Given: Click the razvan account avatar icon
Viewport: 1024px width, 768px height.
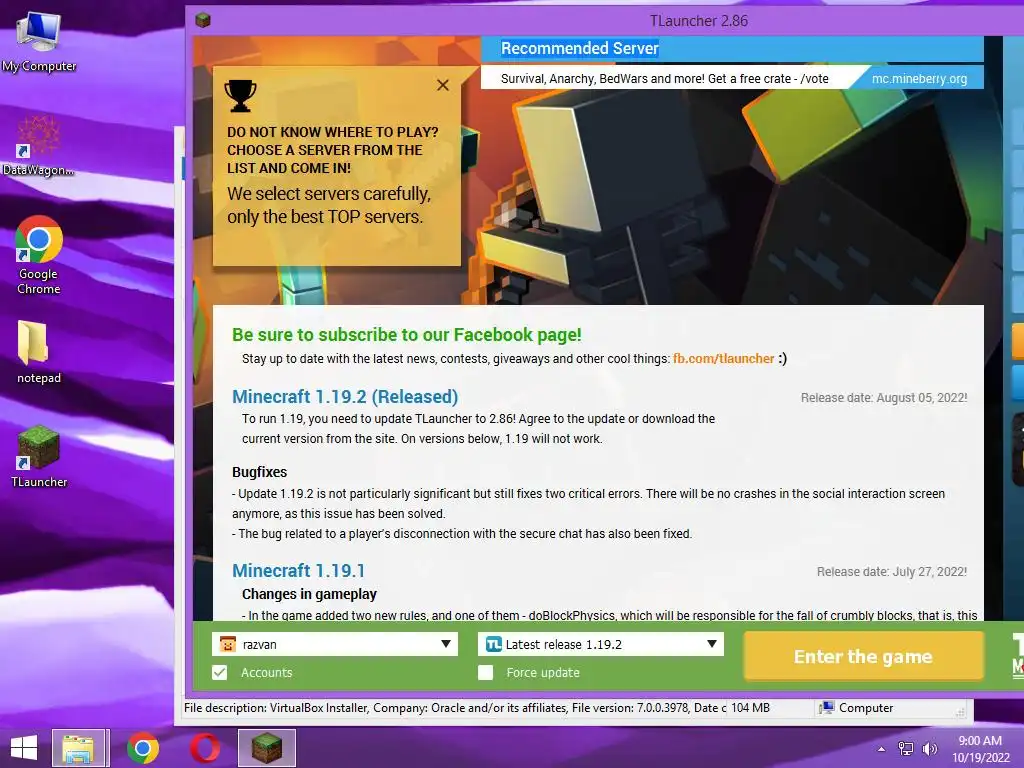Looking at the screenshot, I should coord(228,644).
